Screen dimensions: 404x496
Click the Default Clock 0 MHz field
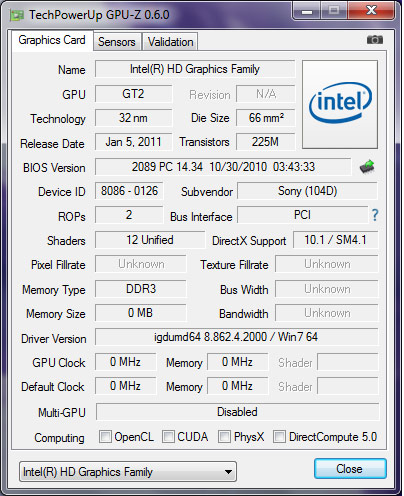point(126,386)
